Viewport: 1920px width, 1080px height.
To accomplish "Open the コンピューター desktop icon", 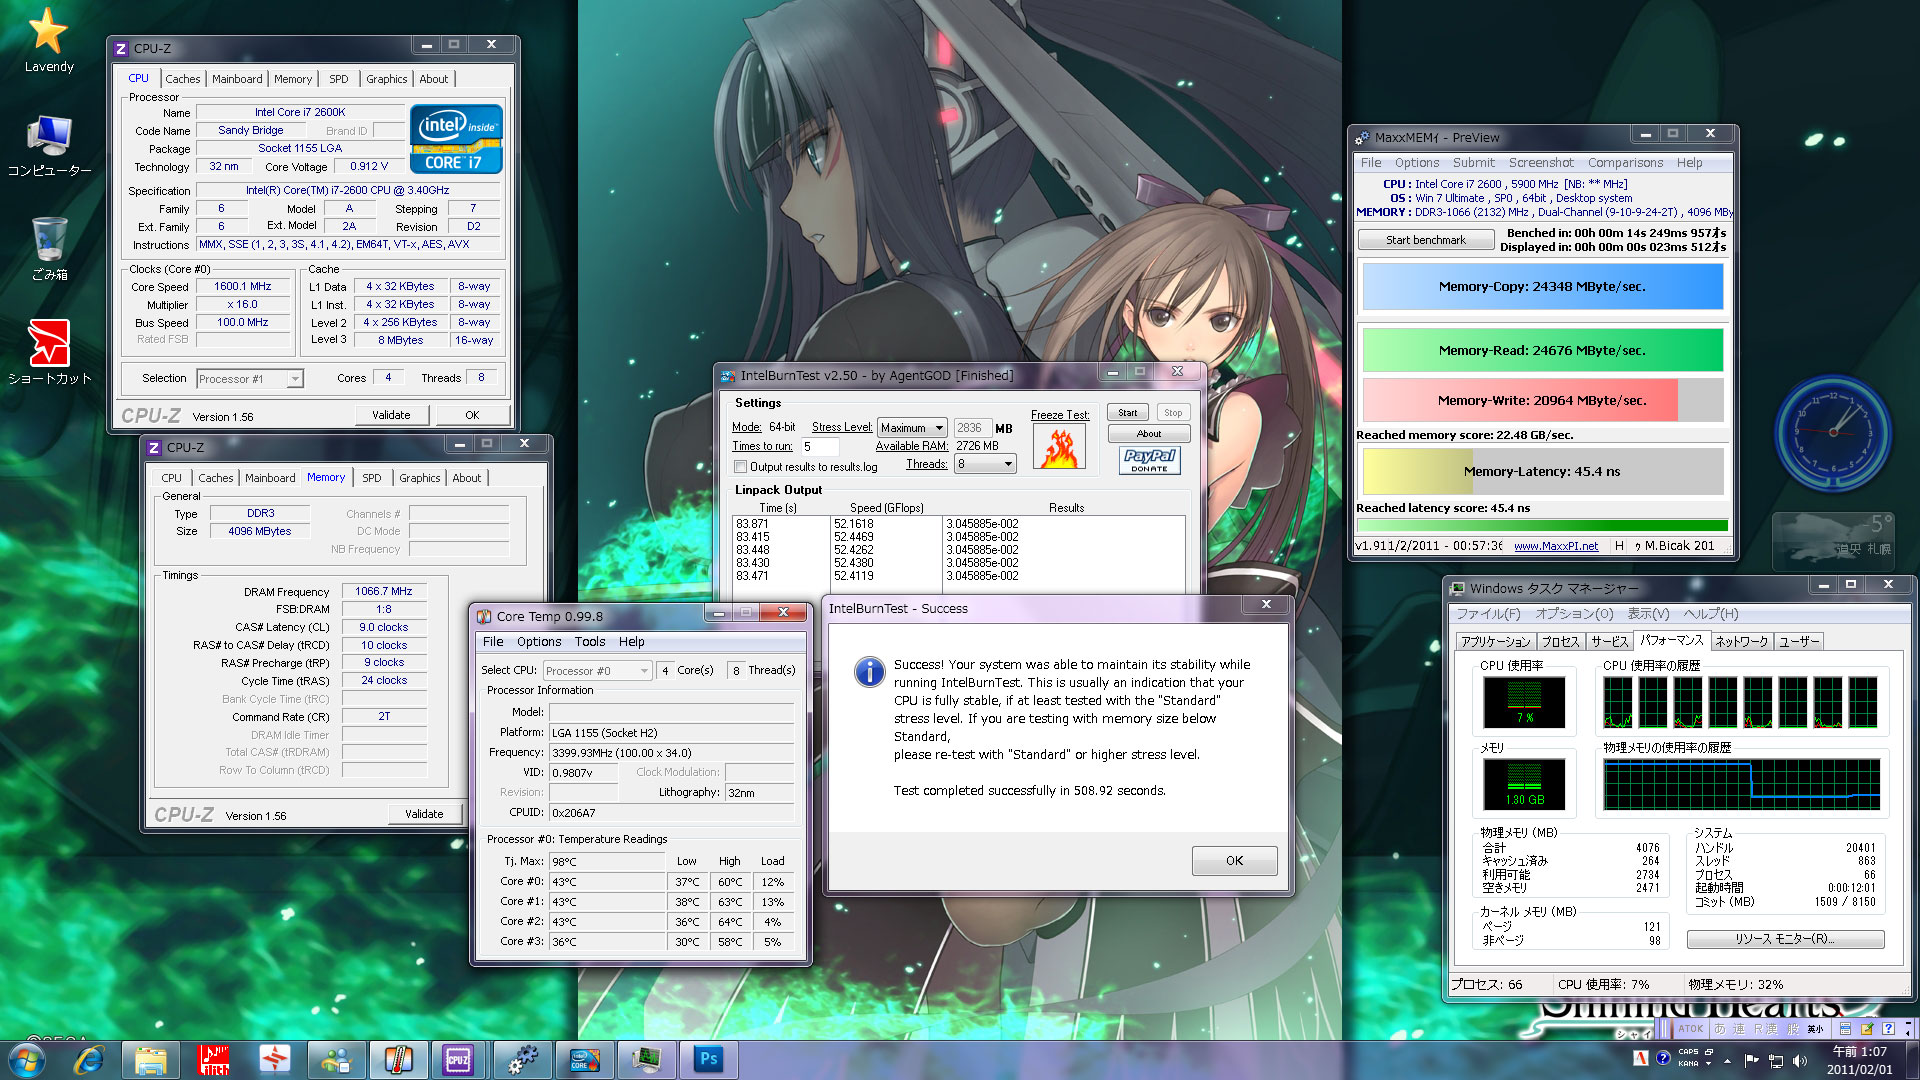I will tap(49, 146).
